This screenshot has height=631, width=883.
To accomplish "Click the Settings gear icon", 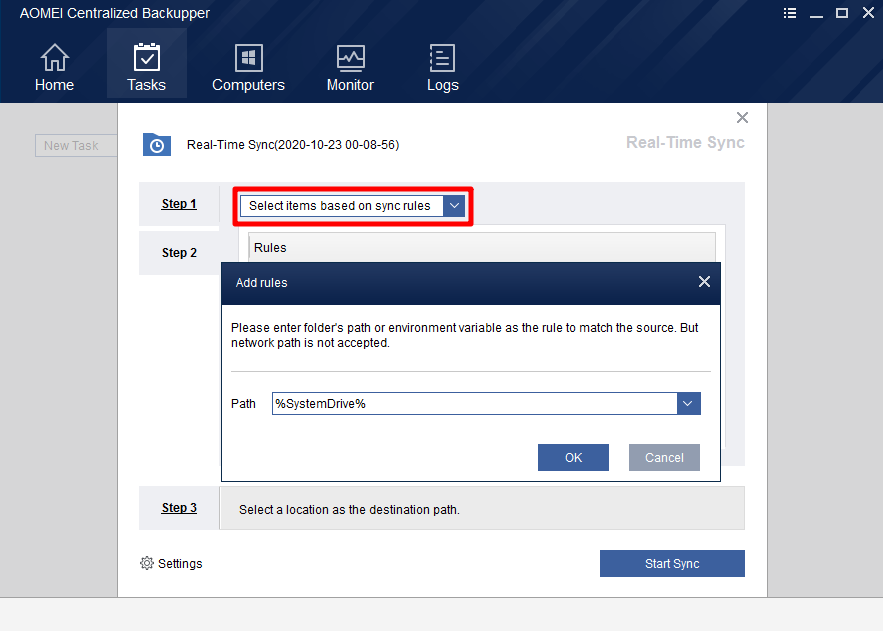I will [146, 563].
